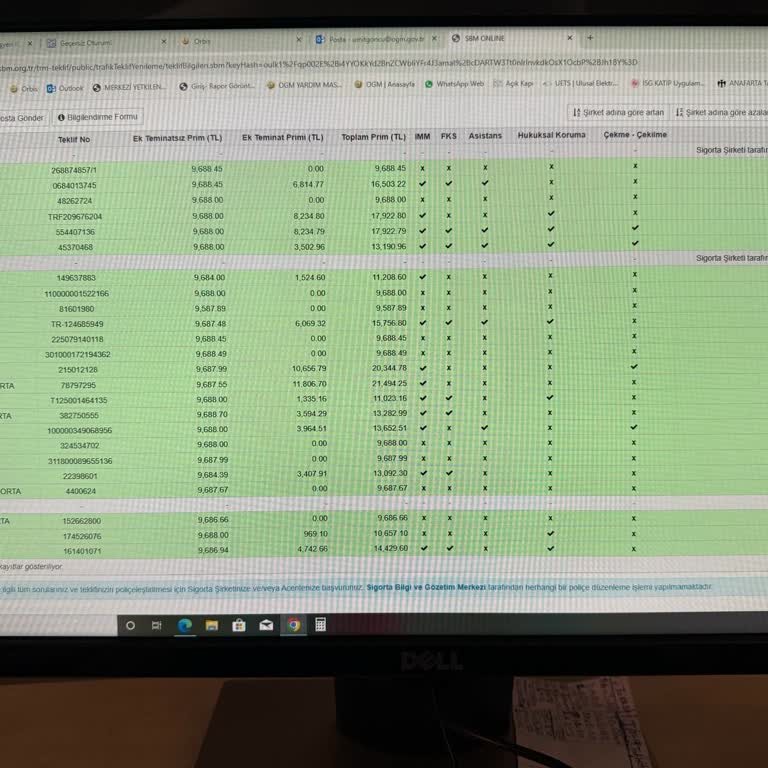Click additional premium value 969.10
768x768 pixels.
coord(315,534)
